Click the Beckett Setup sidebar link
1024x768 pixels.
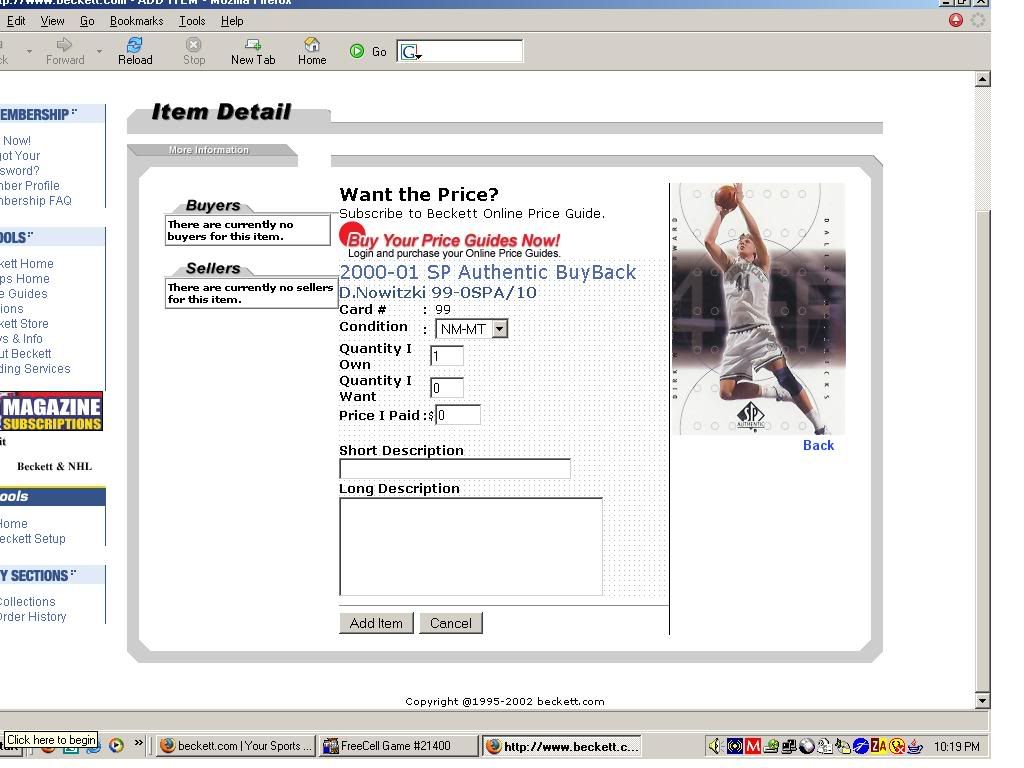click(x=33, y=539)
